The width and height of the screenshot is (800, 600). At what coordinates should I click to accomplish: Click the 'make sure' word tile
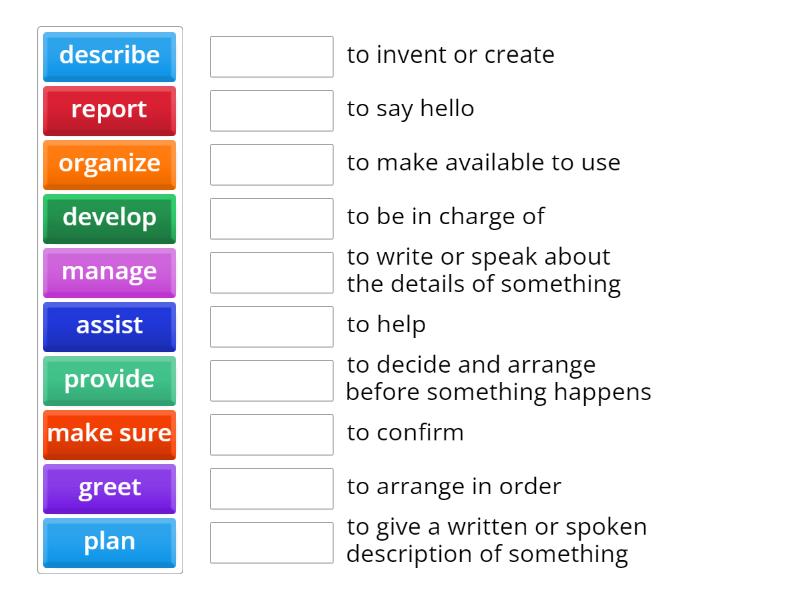(108, 434)
